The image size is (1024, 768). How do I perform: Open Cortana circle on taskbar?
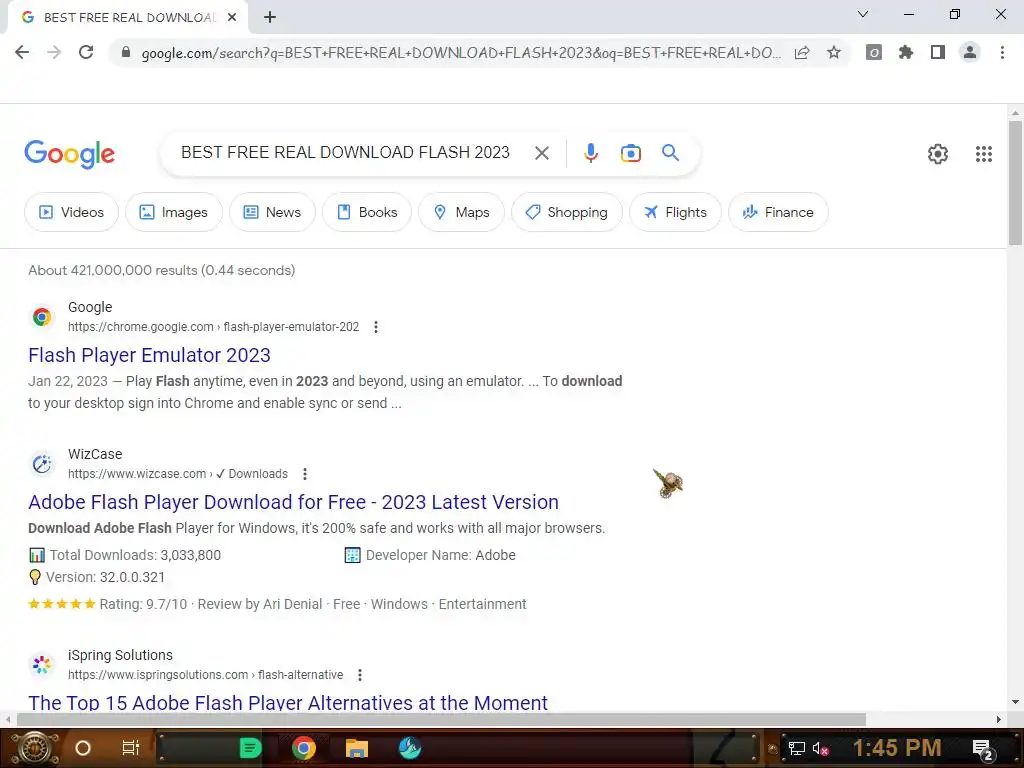(83, 748)
